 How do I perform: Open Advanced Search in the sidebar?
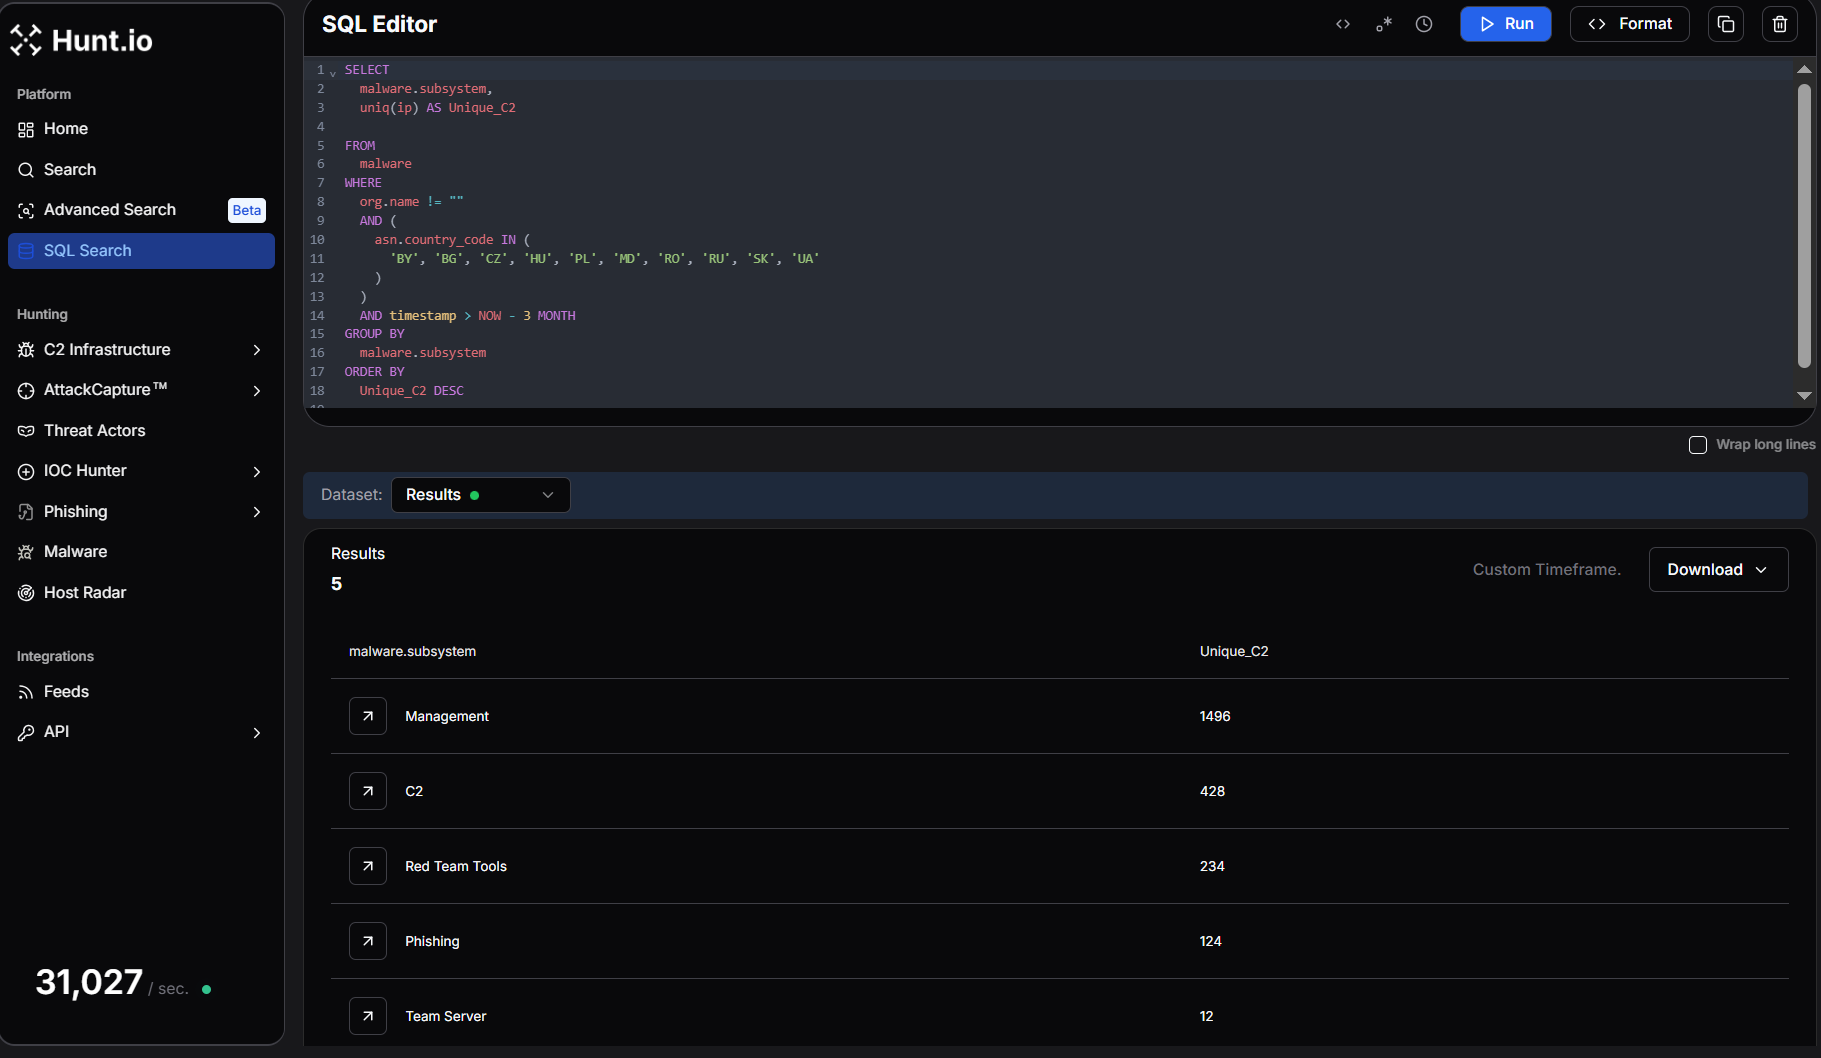(141, 210)
